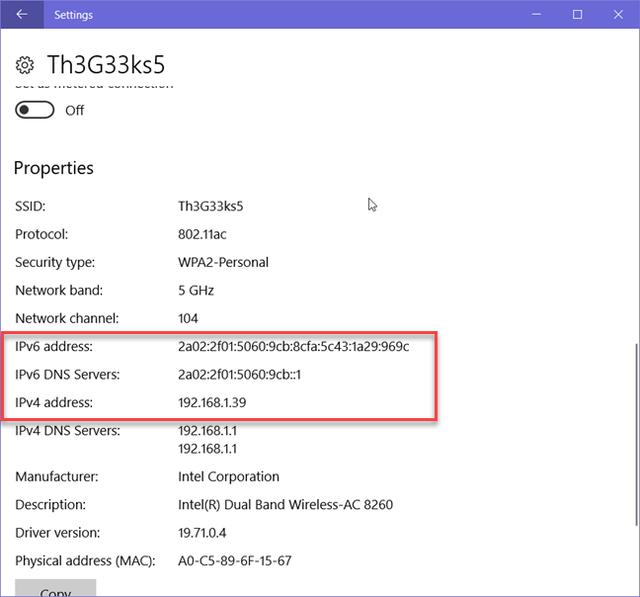
Task: Minimize the Settings window
Action: [x=531, y=14]
